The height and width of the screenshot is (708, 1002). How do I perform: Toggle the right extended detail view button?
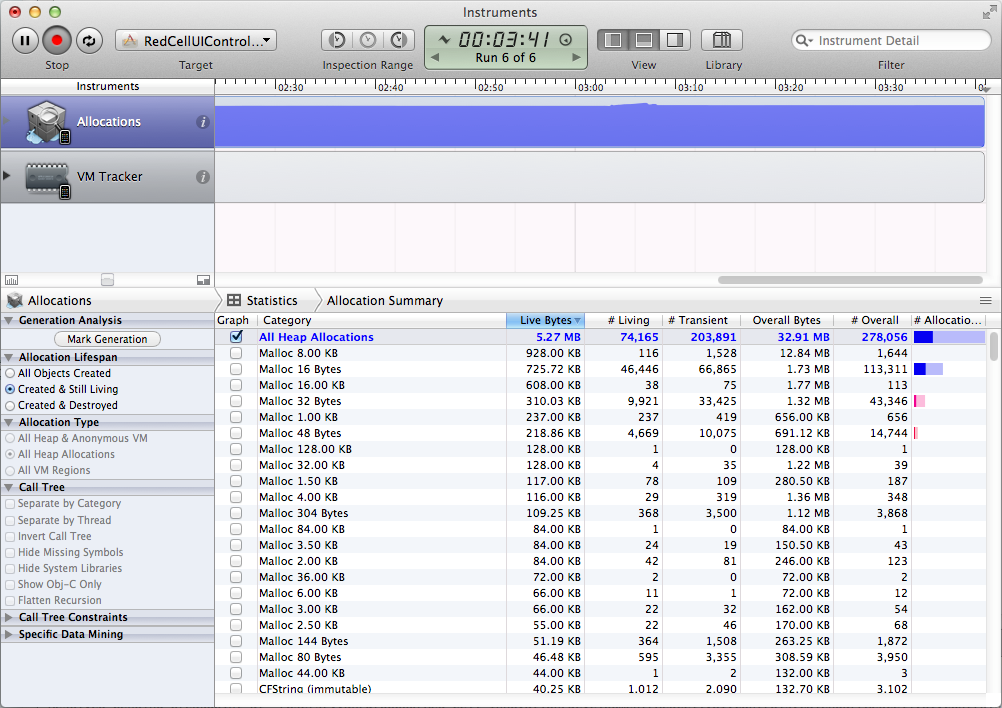pos(675,40)
